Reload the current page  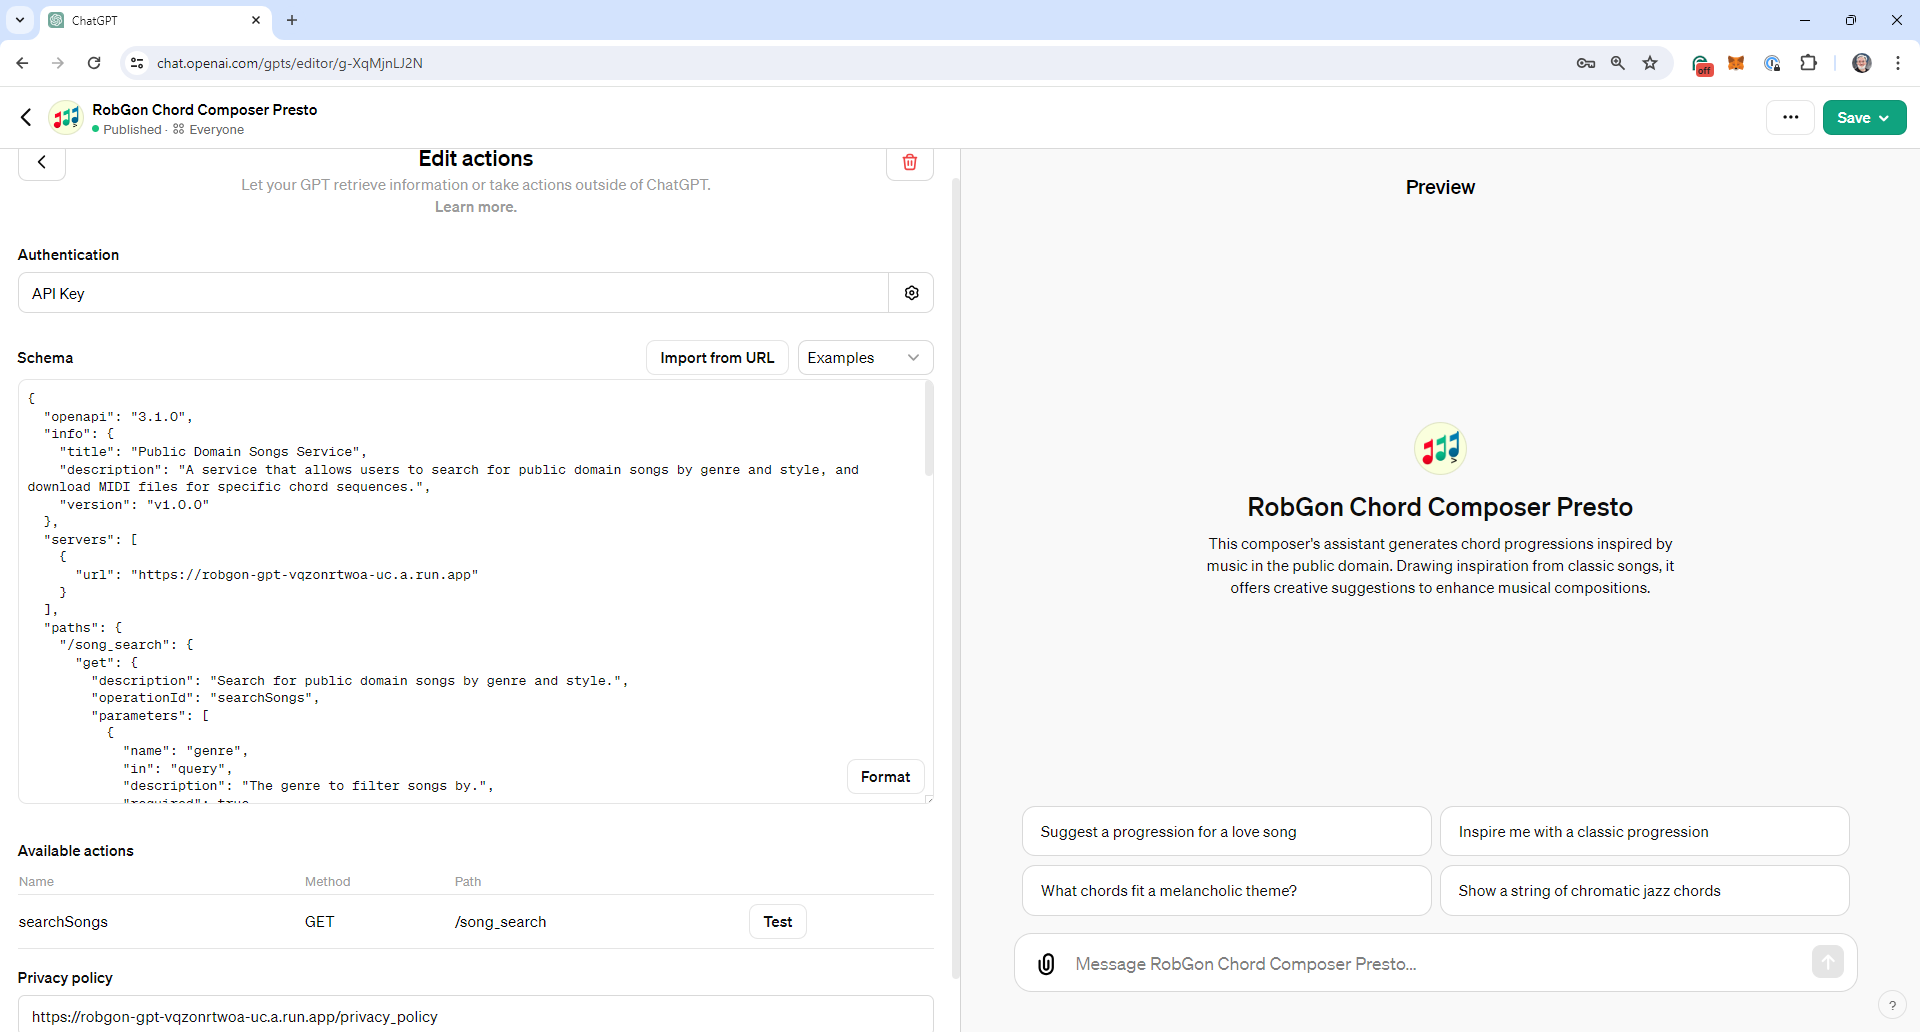94,63
